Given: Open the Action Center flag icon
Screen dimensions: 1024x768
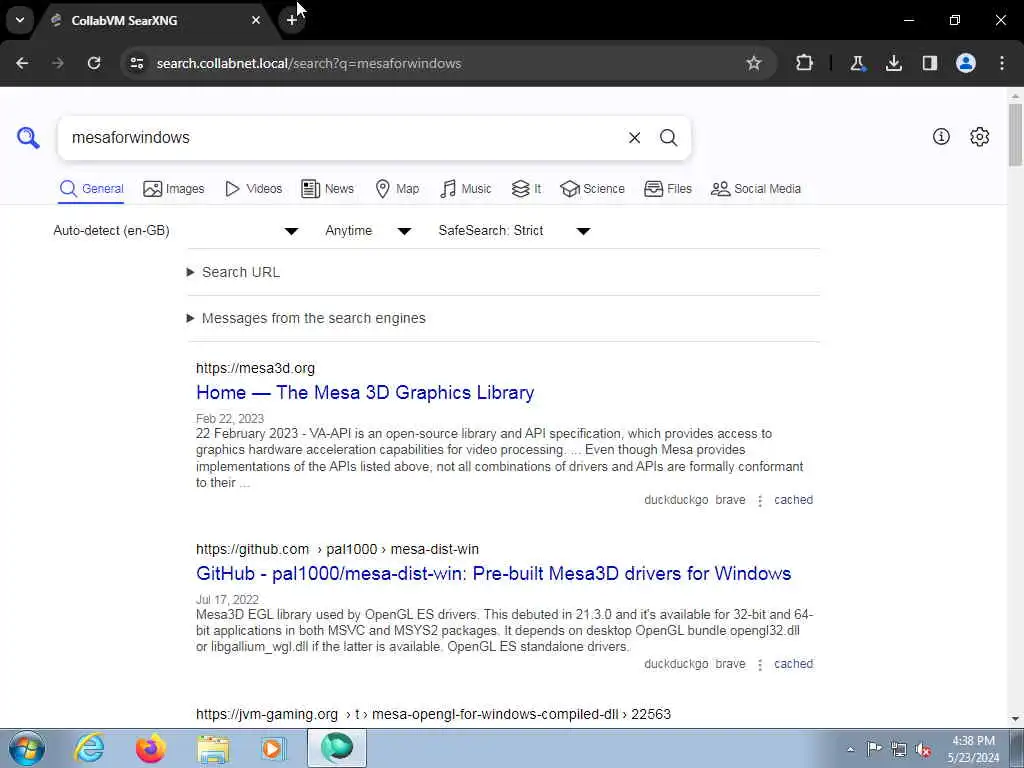Looking at the screenshot, I should tap(874, 748).
